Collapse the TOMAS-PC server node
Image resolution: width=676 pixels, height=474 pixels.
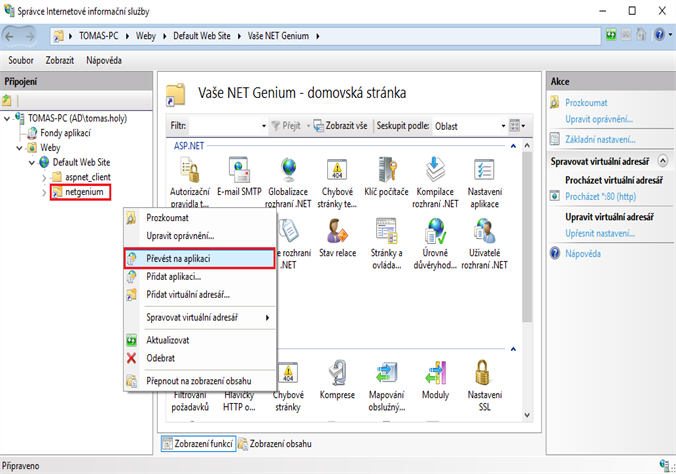coord(7,119)
